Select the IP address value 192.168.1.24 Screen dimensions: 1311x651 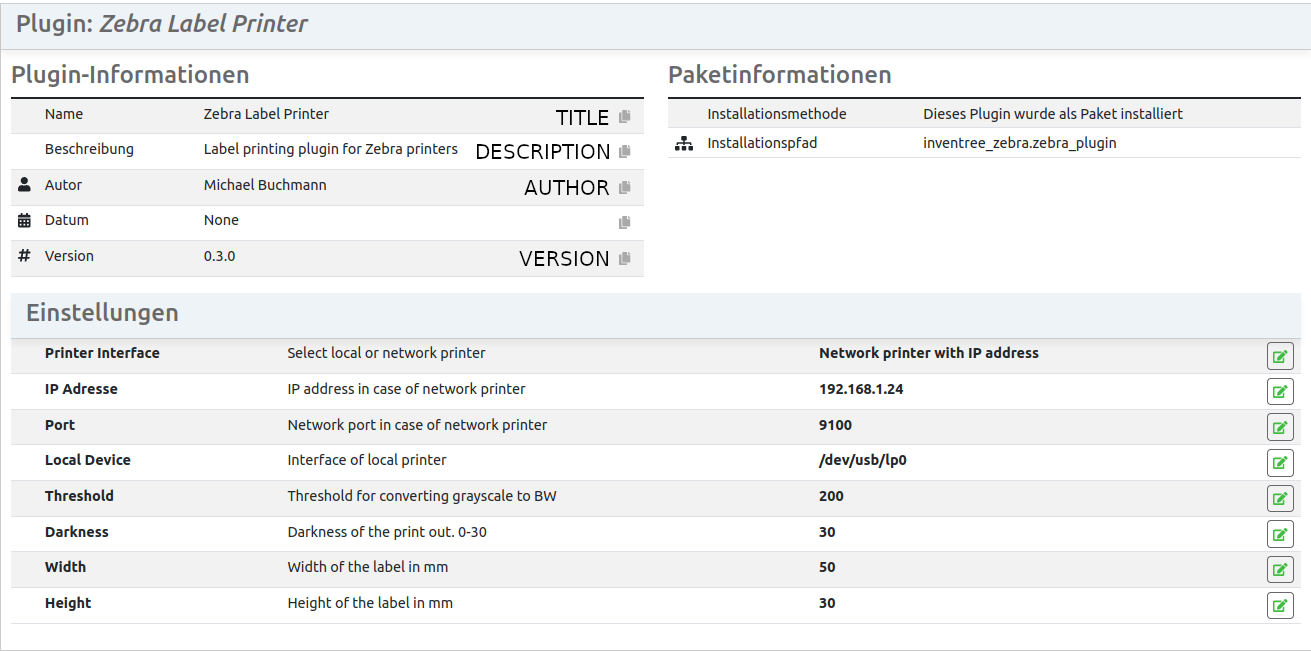(x=861, y=389)
